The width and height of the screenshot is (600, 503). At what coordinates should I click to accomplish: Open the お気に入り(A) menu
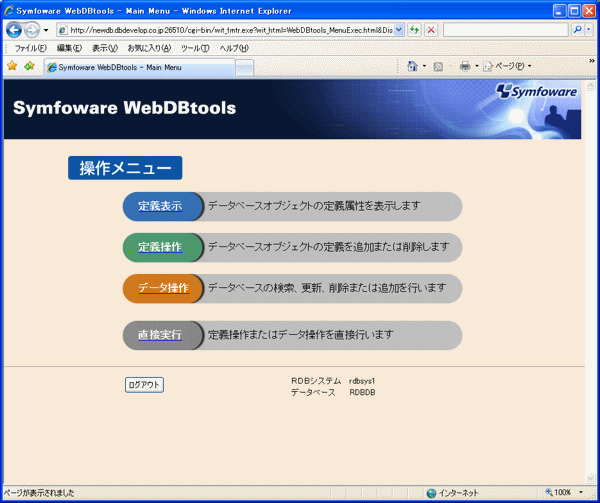tap(149, 48)
